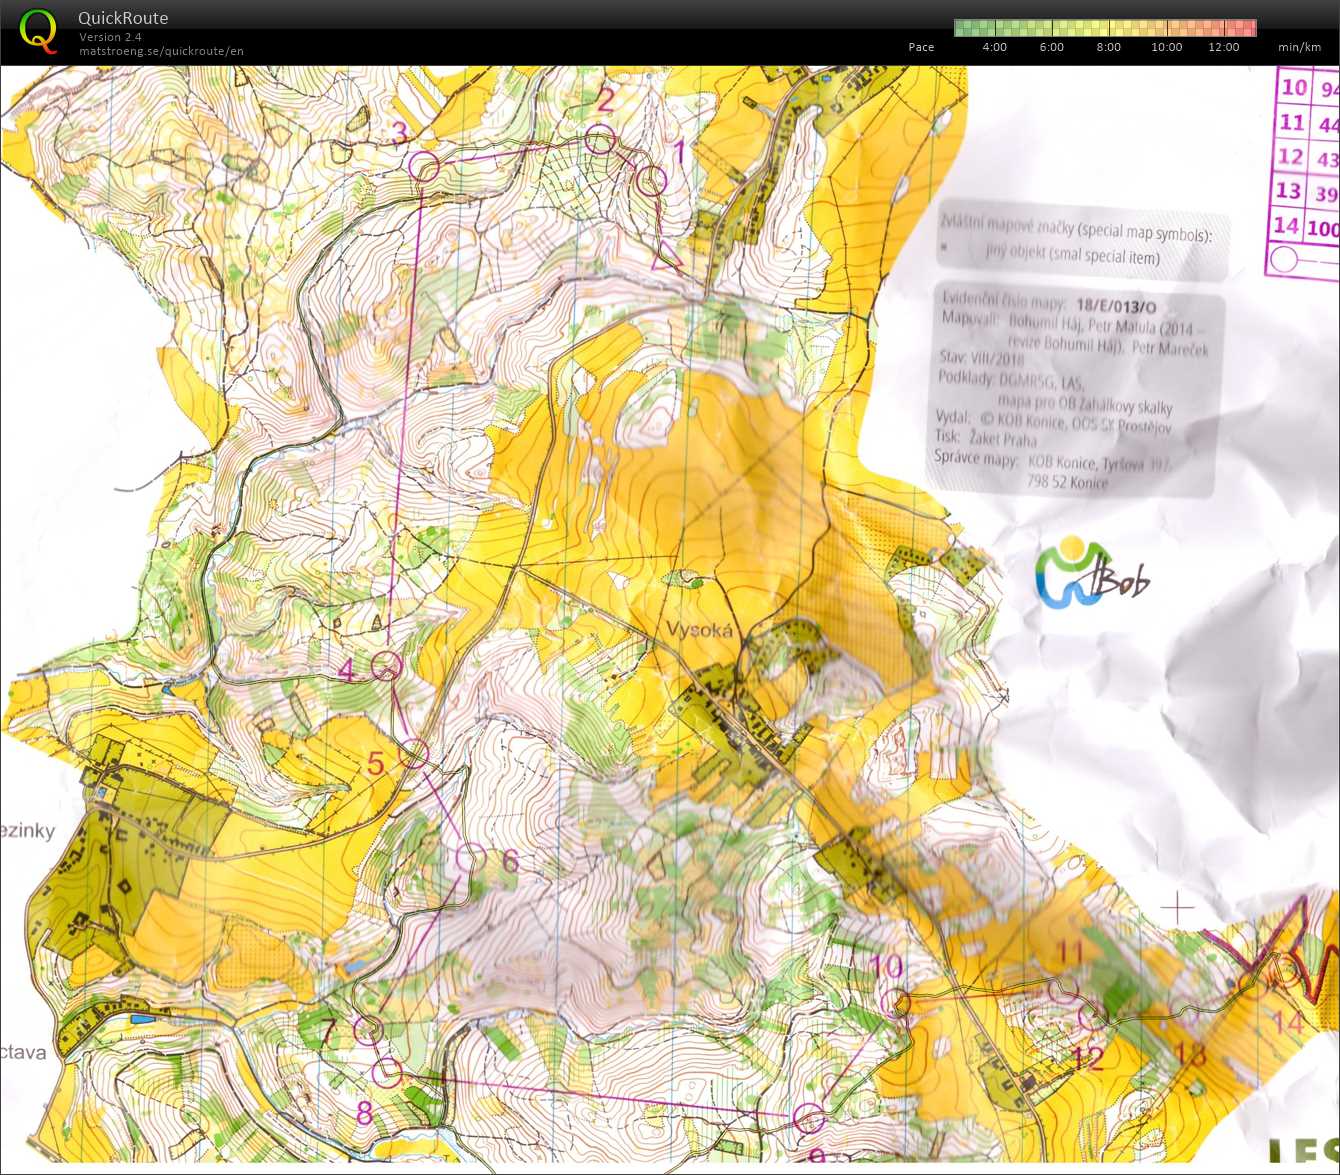Click the black registration cross mark
This screenshot has width=1340, height=1175.
(1178, 908)
